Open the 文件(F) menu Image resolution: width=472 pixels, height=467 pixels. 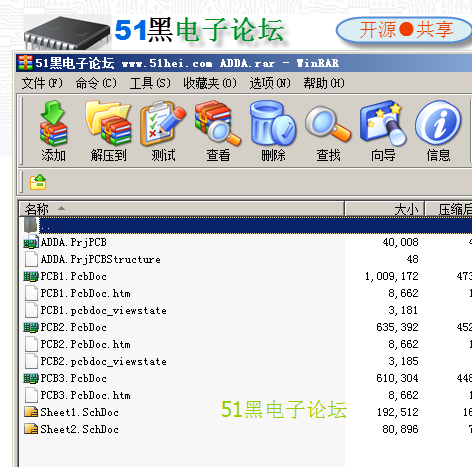click(42, 83)
